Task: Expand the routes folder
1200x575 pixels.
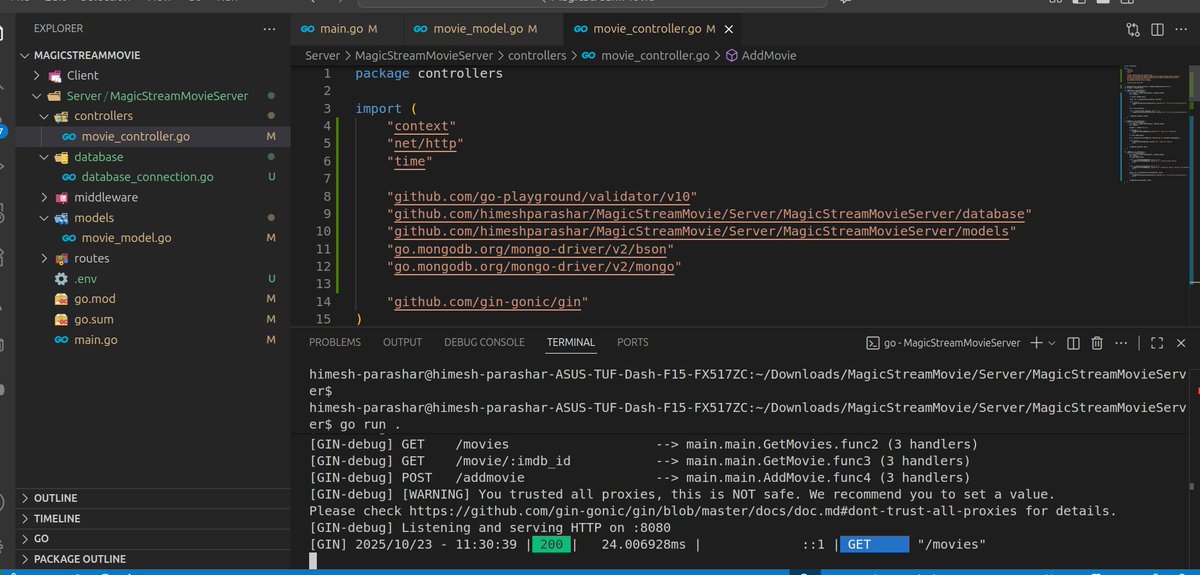Action: (x=44, y=258)
